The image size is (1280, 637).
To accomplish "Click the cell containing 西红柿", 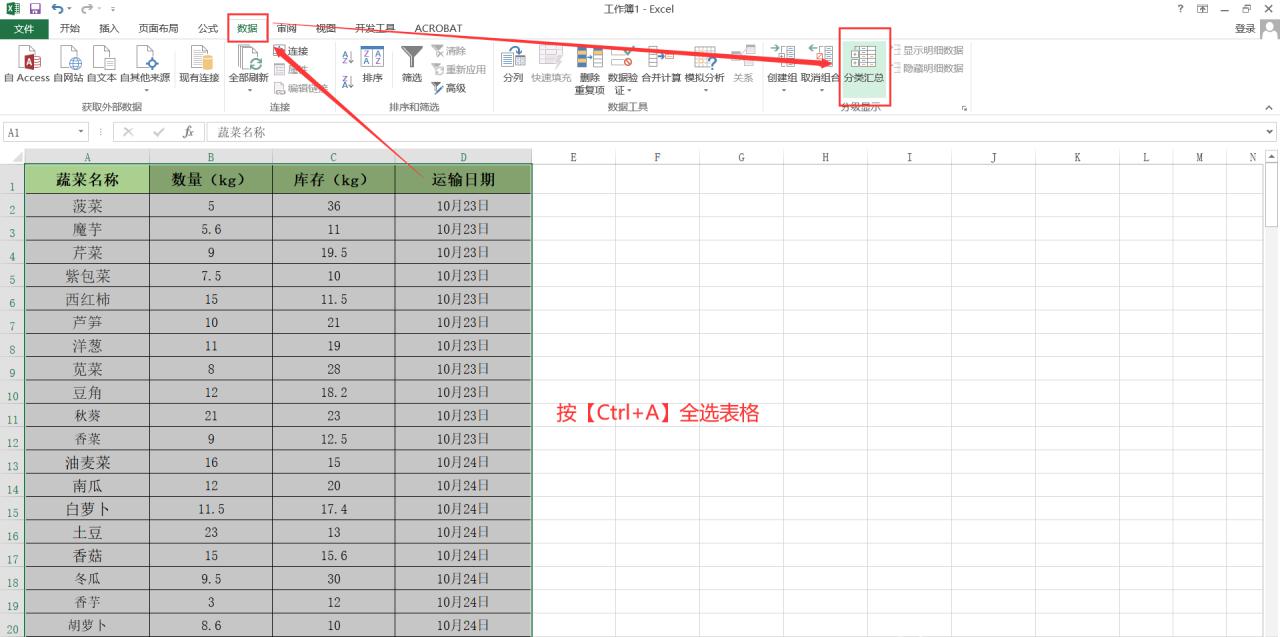I will pyautogui.click(x=87, y=299).
